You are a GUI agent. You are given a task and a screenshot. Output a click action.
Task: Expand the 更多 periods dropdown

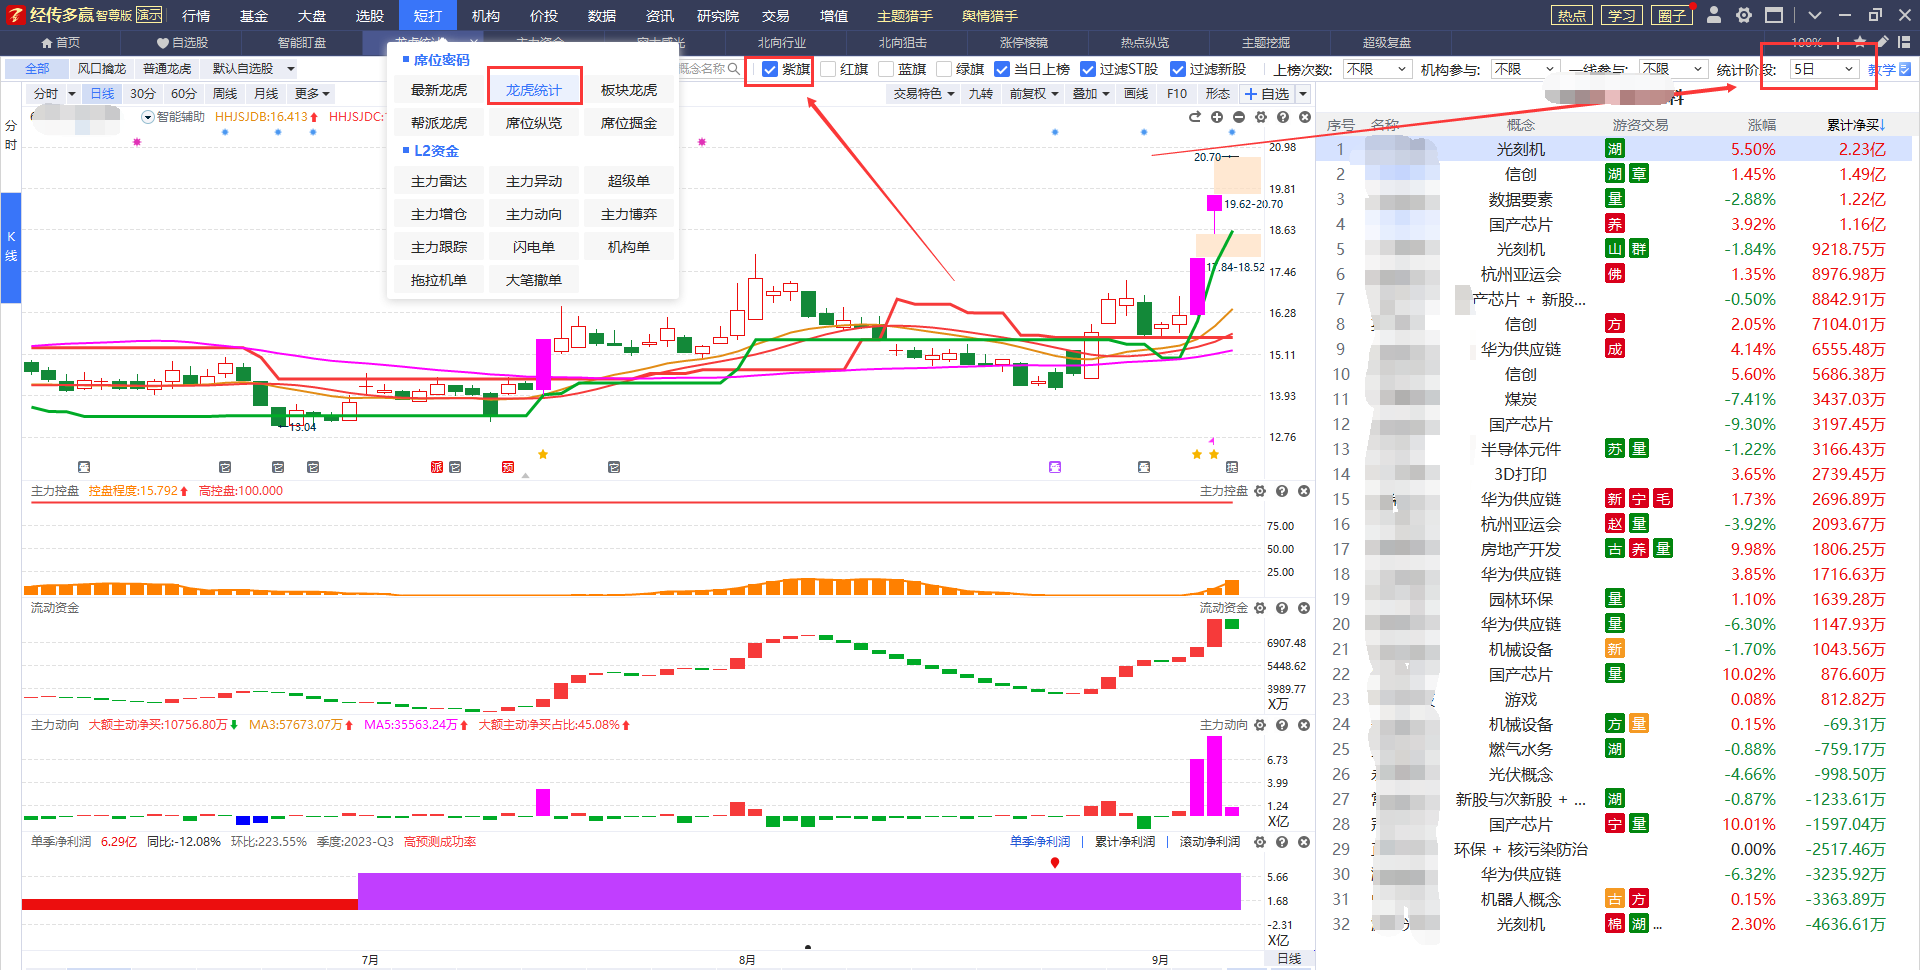pyautogui.click(x=312, y=94)
